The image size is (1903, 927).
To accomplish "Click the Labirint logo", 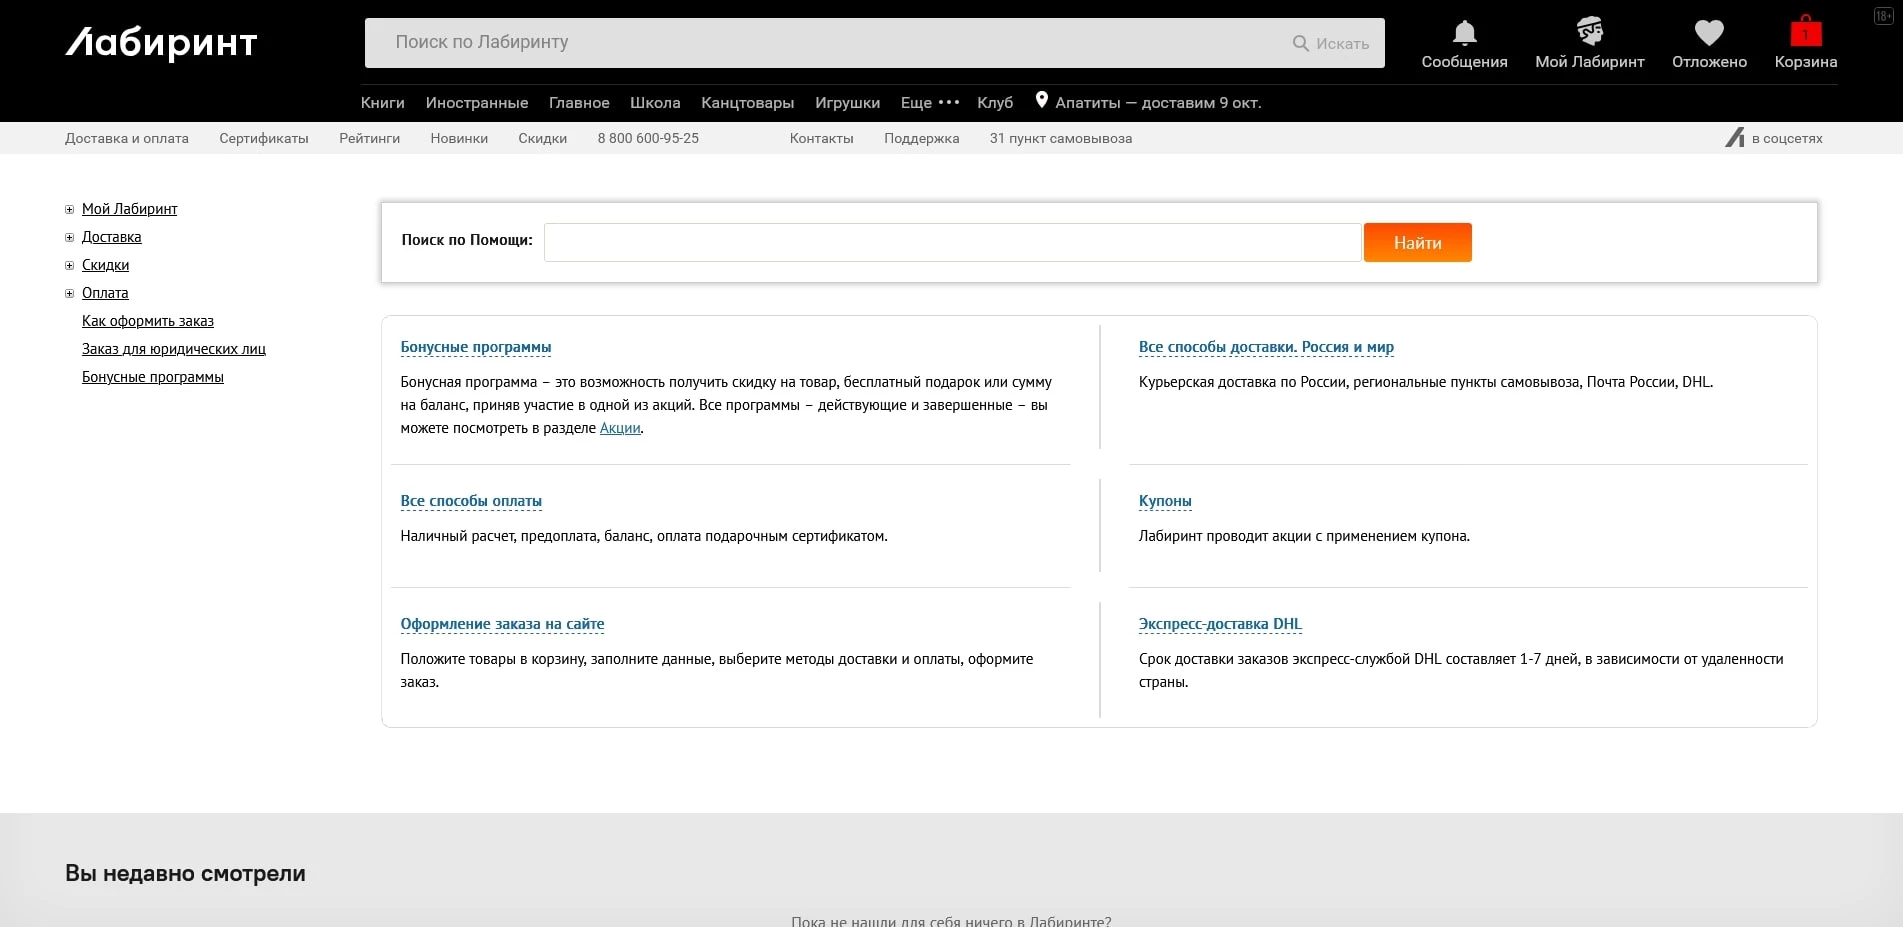I will pos(161,43).
